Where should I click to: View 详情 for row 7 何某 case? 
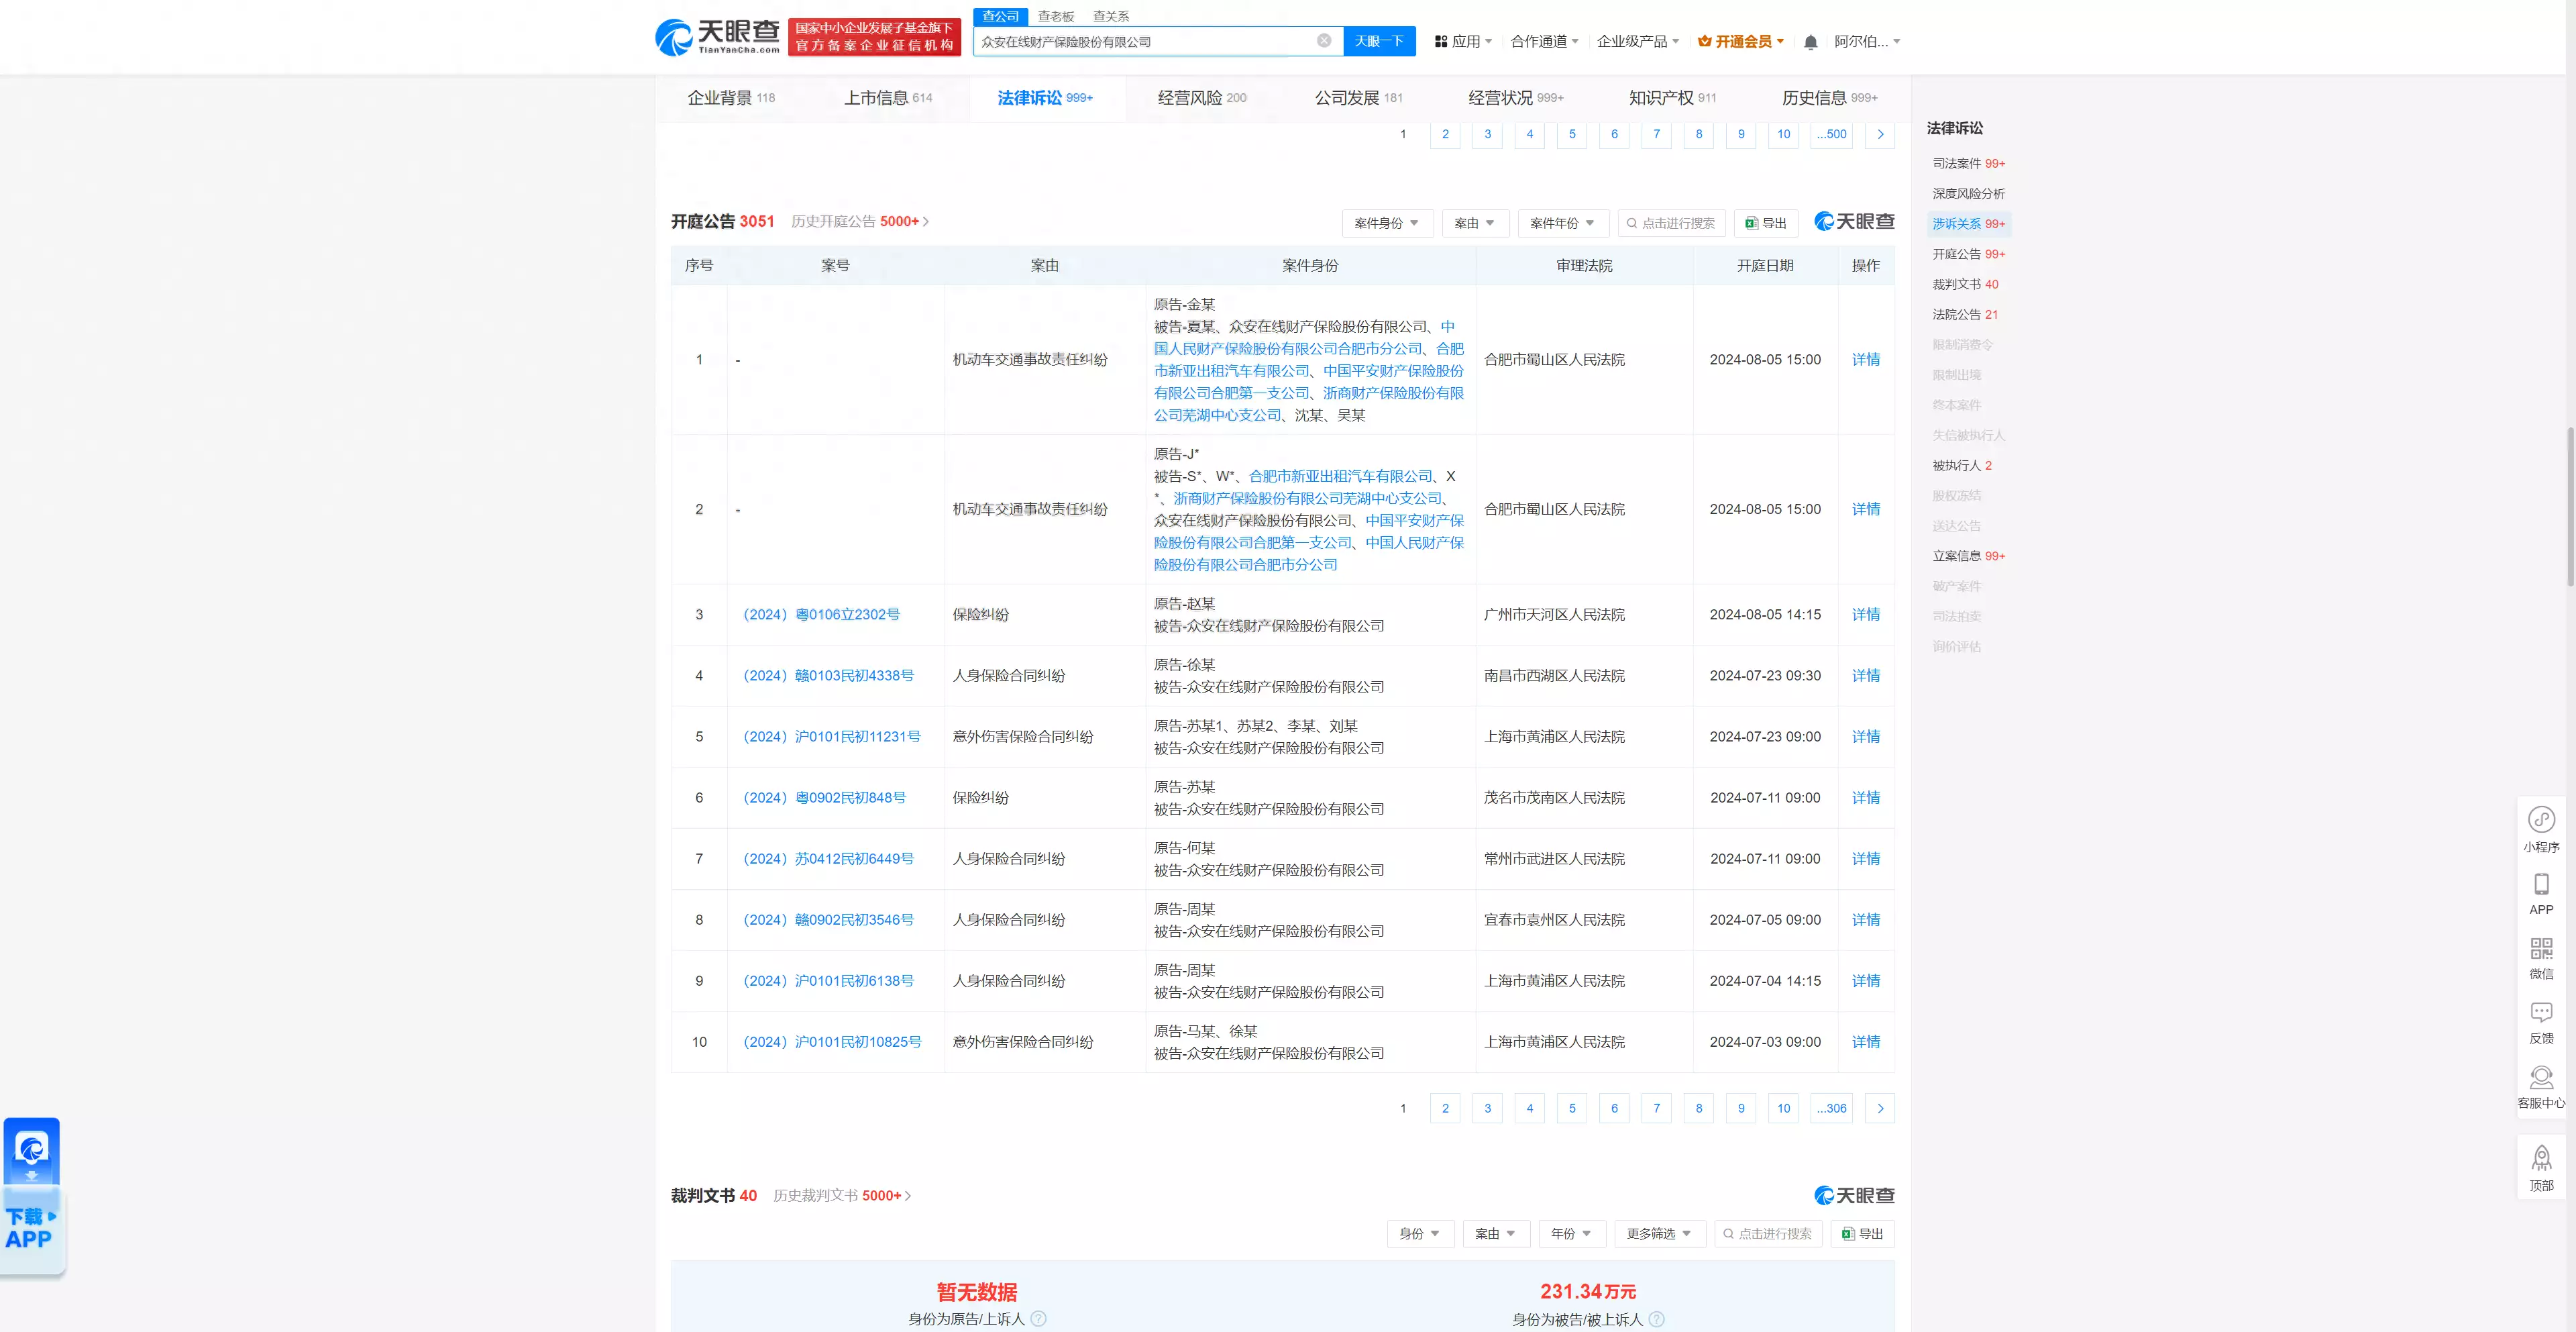1866,858
